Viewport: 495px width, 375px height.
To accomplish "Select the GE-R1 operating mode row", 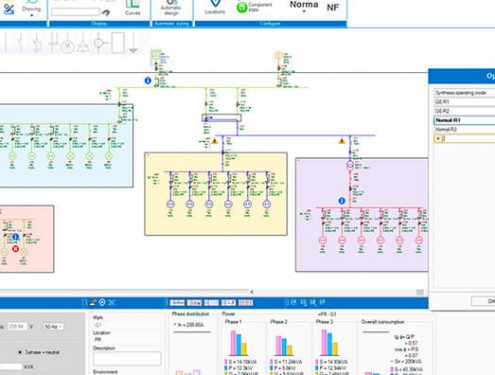I will pyautogui.click(x=464, y=102).
